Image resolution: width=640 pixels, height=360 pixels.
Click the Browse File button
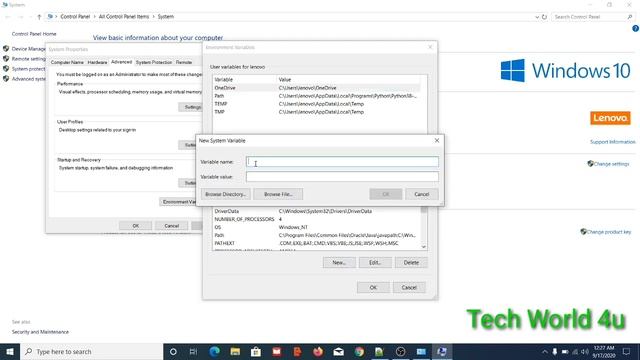(278, 194)
